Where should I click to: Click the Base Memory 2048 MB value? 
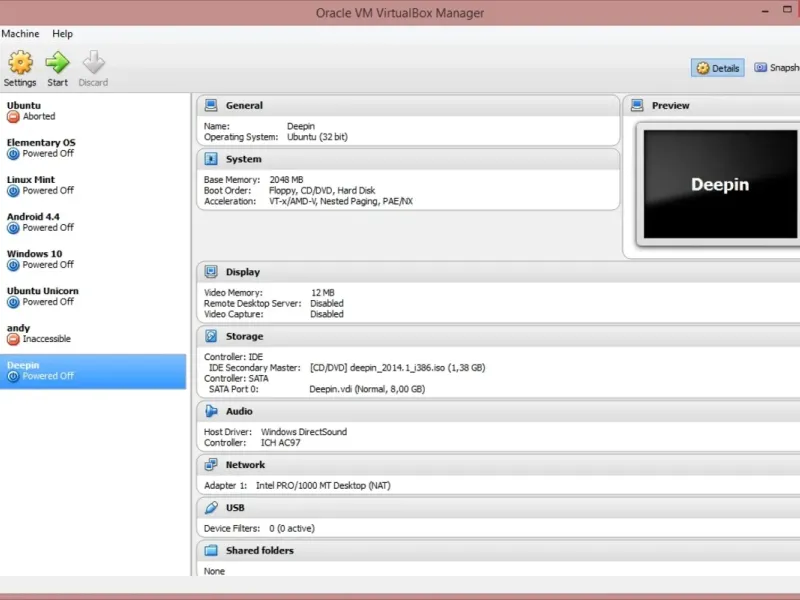(286, 180)
